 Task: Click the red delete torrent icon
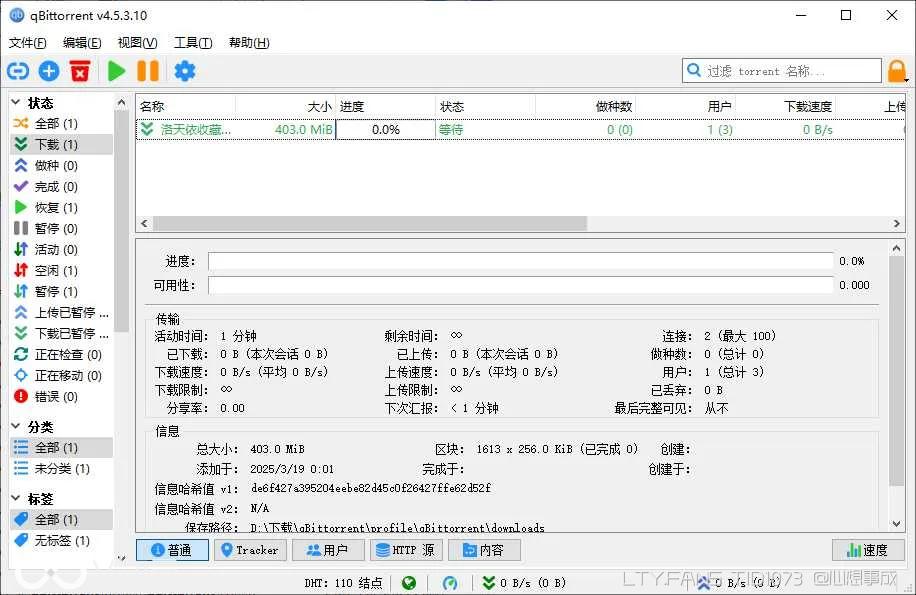point(80,71)
